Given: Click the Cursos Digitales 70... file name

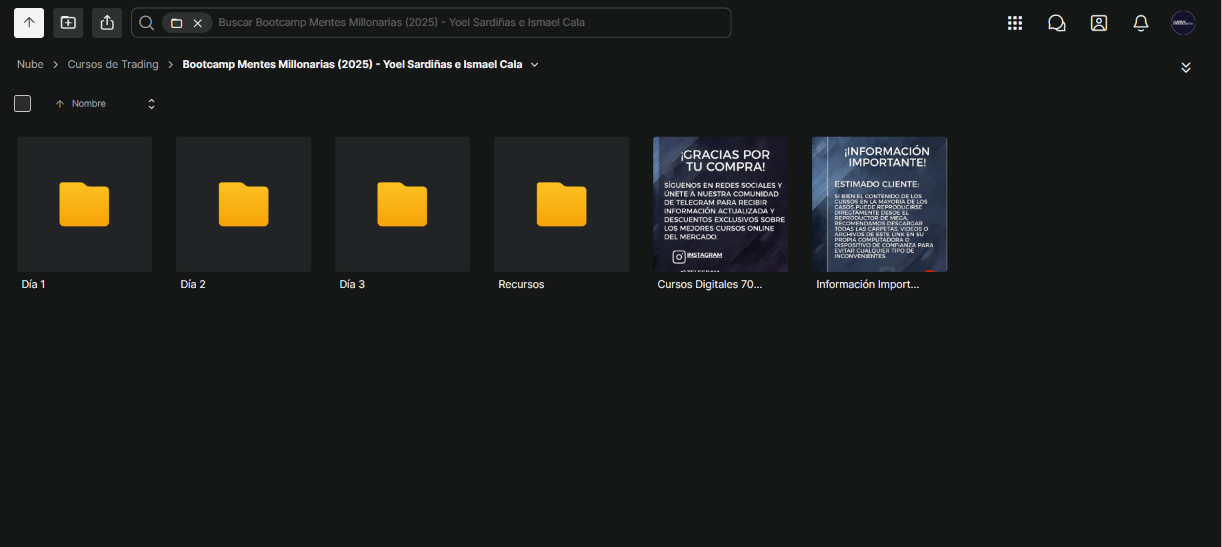Looking at the screenshot, I should [x=709, y=285].
